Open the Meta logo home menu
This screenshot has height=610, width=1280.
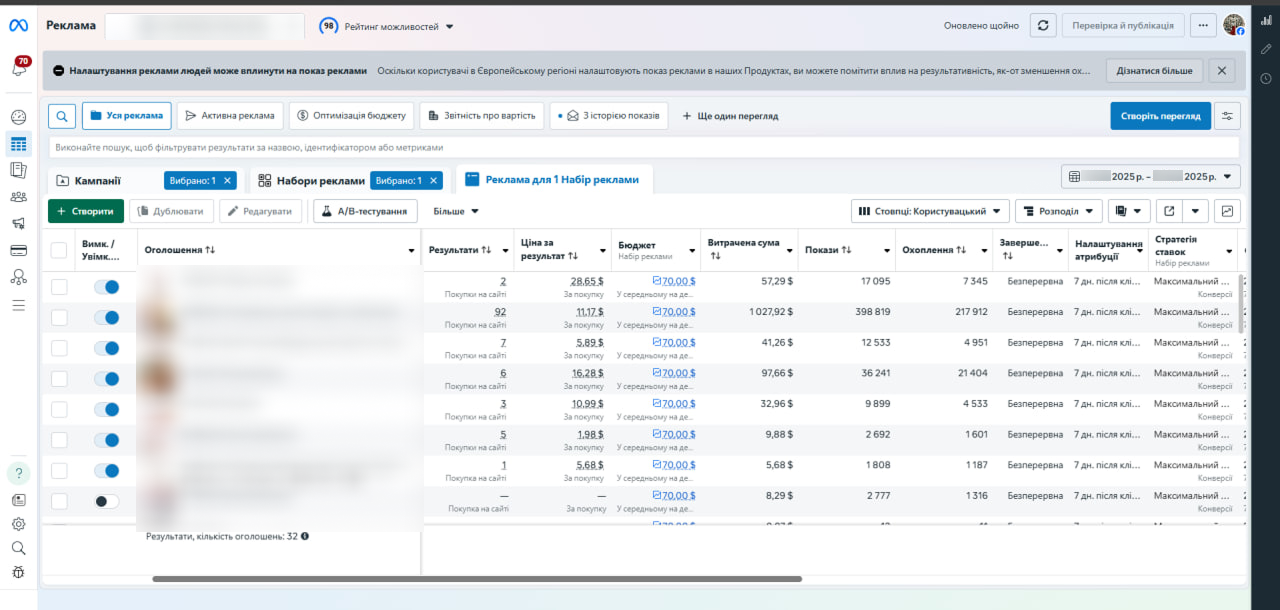click(18, 26)
